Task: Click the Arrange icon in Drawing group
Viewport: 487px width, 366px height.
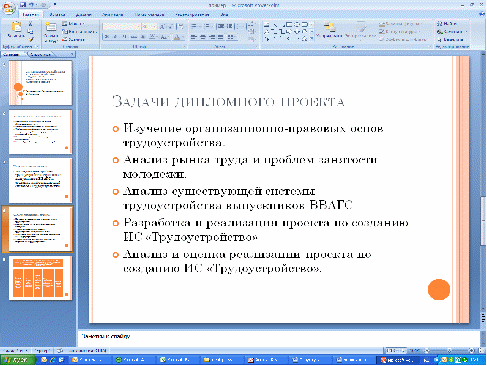Action: pos(329,31)
